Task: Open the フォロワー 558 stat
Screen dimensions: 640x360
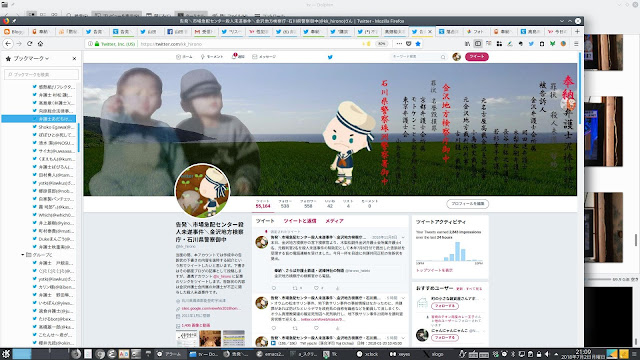Action: 308,204
